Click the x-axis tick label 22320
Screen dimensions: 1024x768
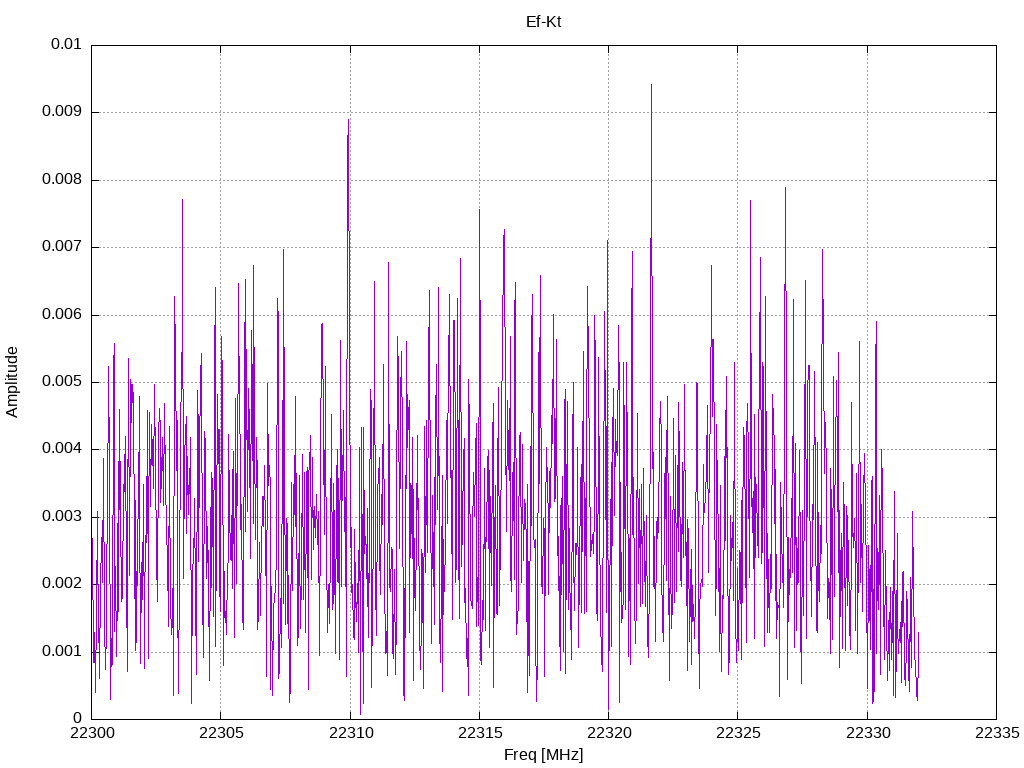tap(609, 733)
